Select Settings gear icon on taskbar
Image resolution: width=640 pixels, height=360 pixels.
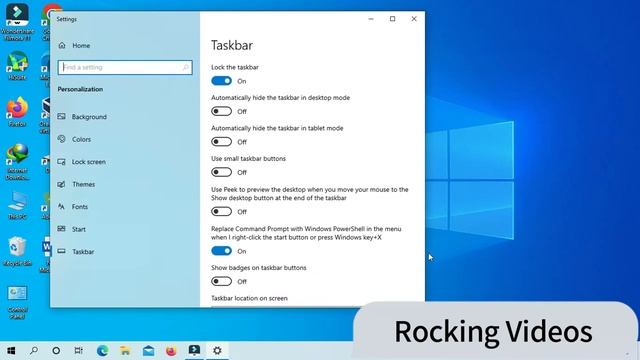[217, 351]
